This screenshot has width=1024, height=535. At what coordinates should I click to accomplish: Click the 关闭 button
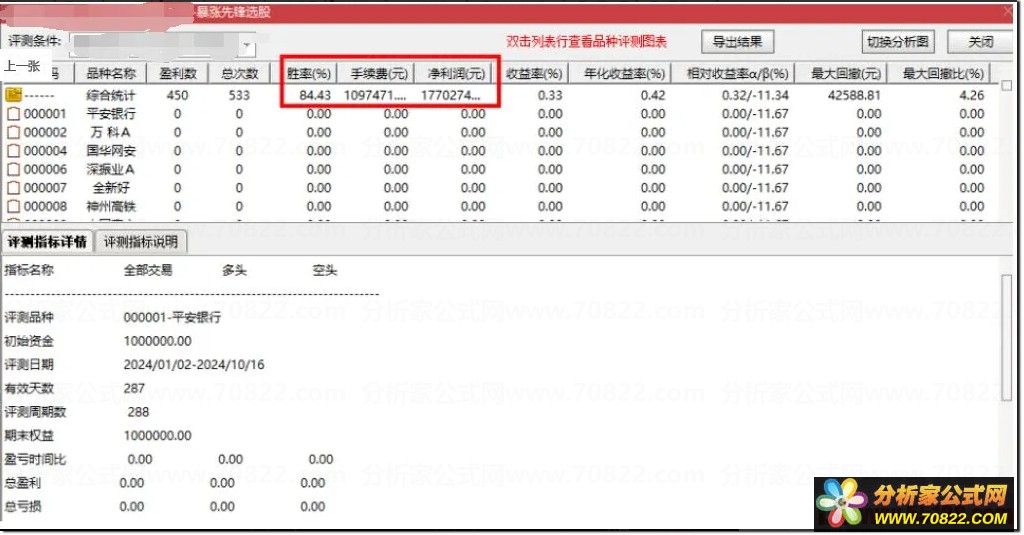click(x=980, y=42)
